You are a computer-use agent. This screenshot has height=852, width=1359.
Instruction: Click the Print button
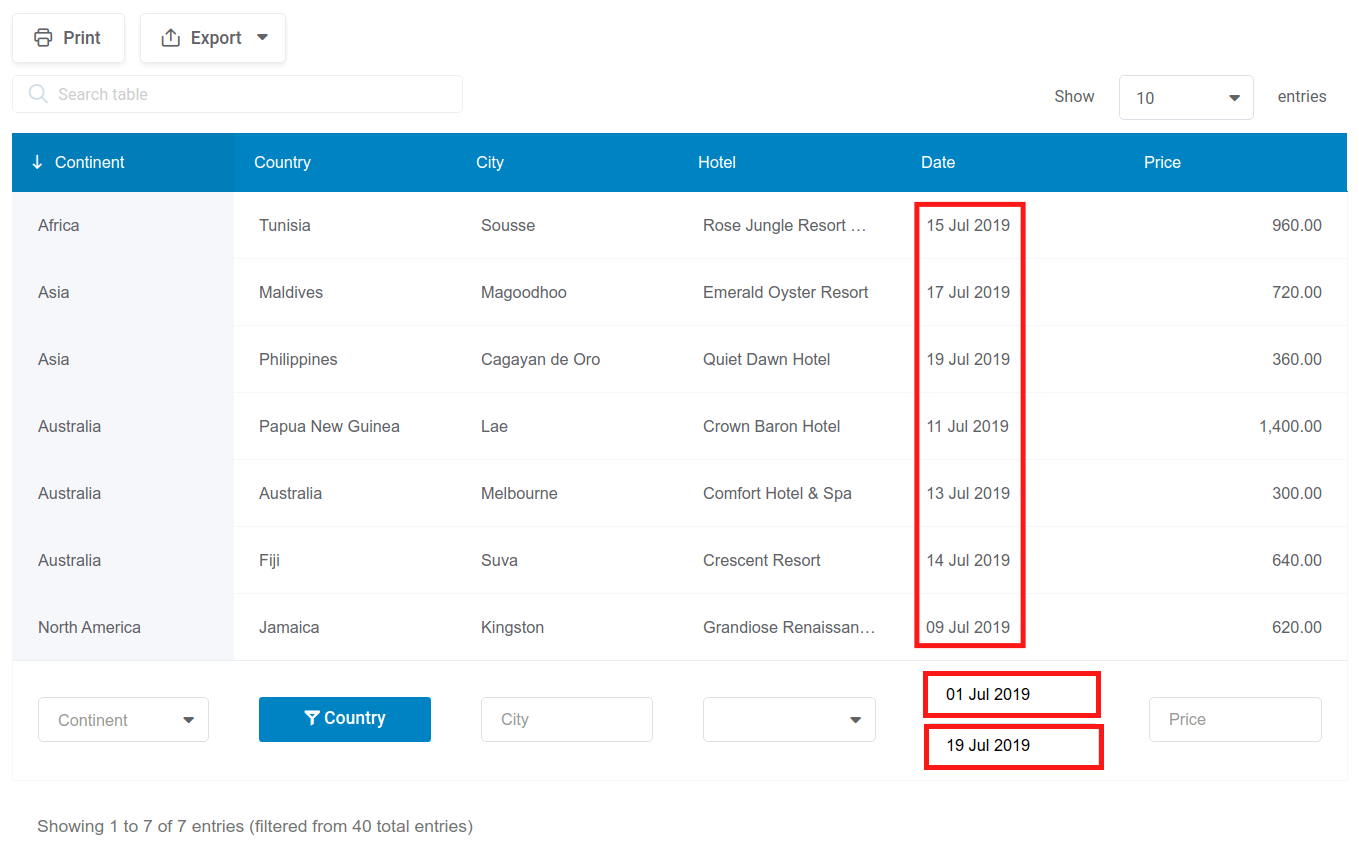68,37
